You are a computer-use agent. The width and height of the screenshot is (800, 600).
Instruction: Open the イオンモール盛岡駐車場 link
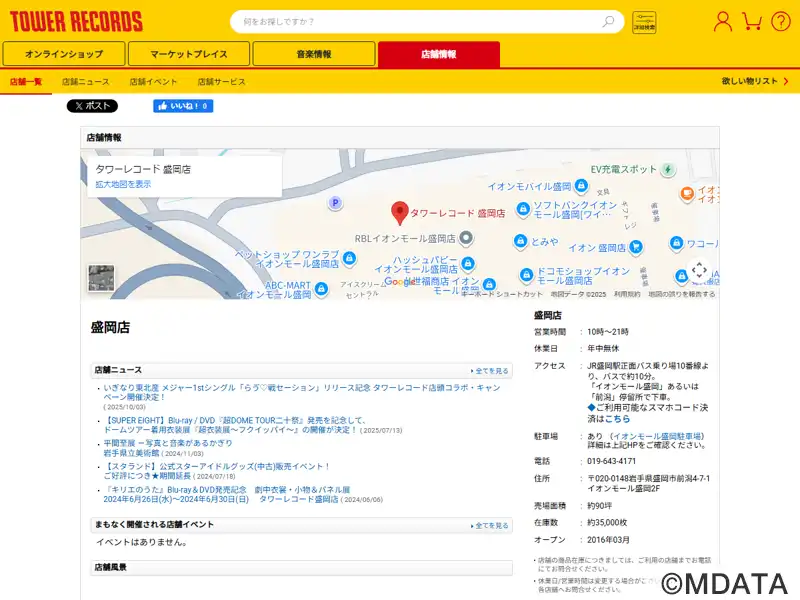point(657,436)
